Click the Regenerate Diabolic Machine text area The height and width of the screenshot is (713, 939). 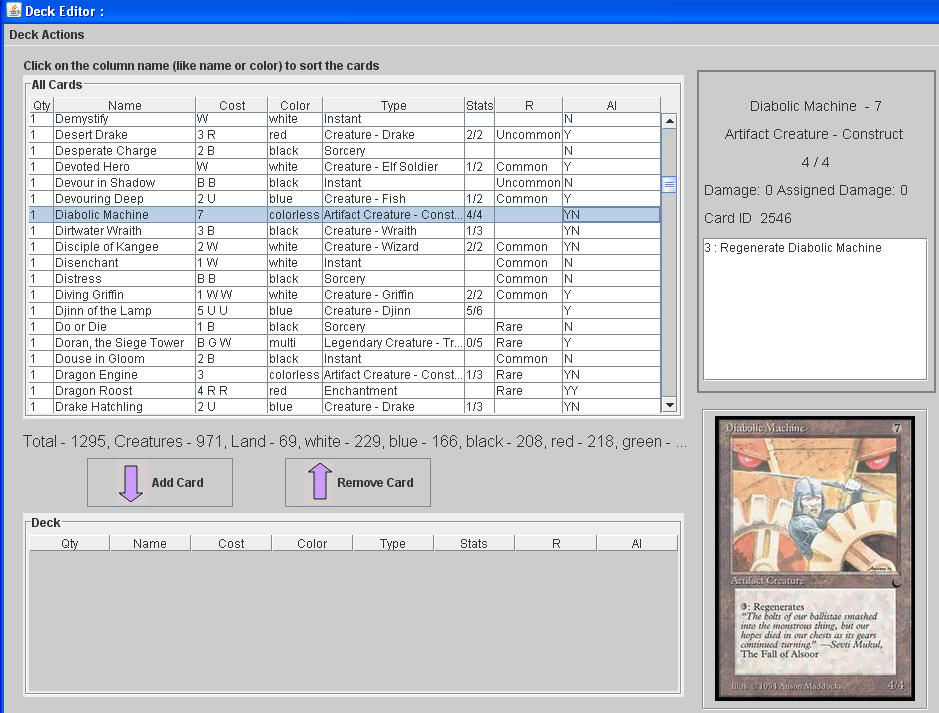click(814, 308)
